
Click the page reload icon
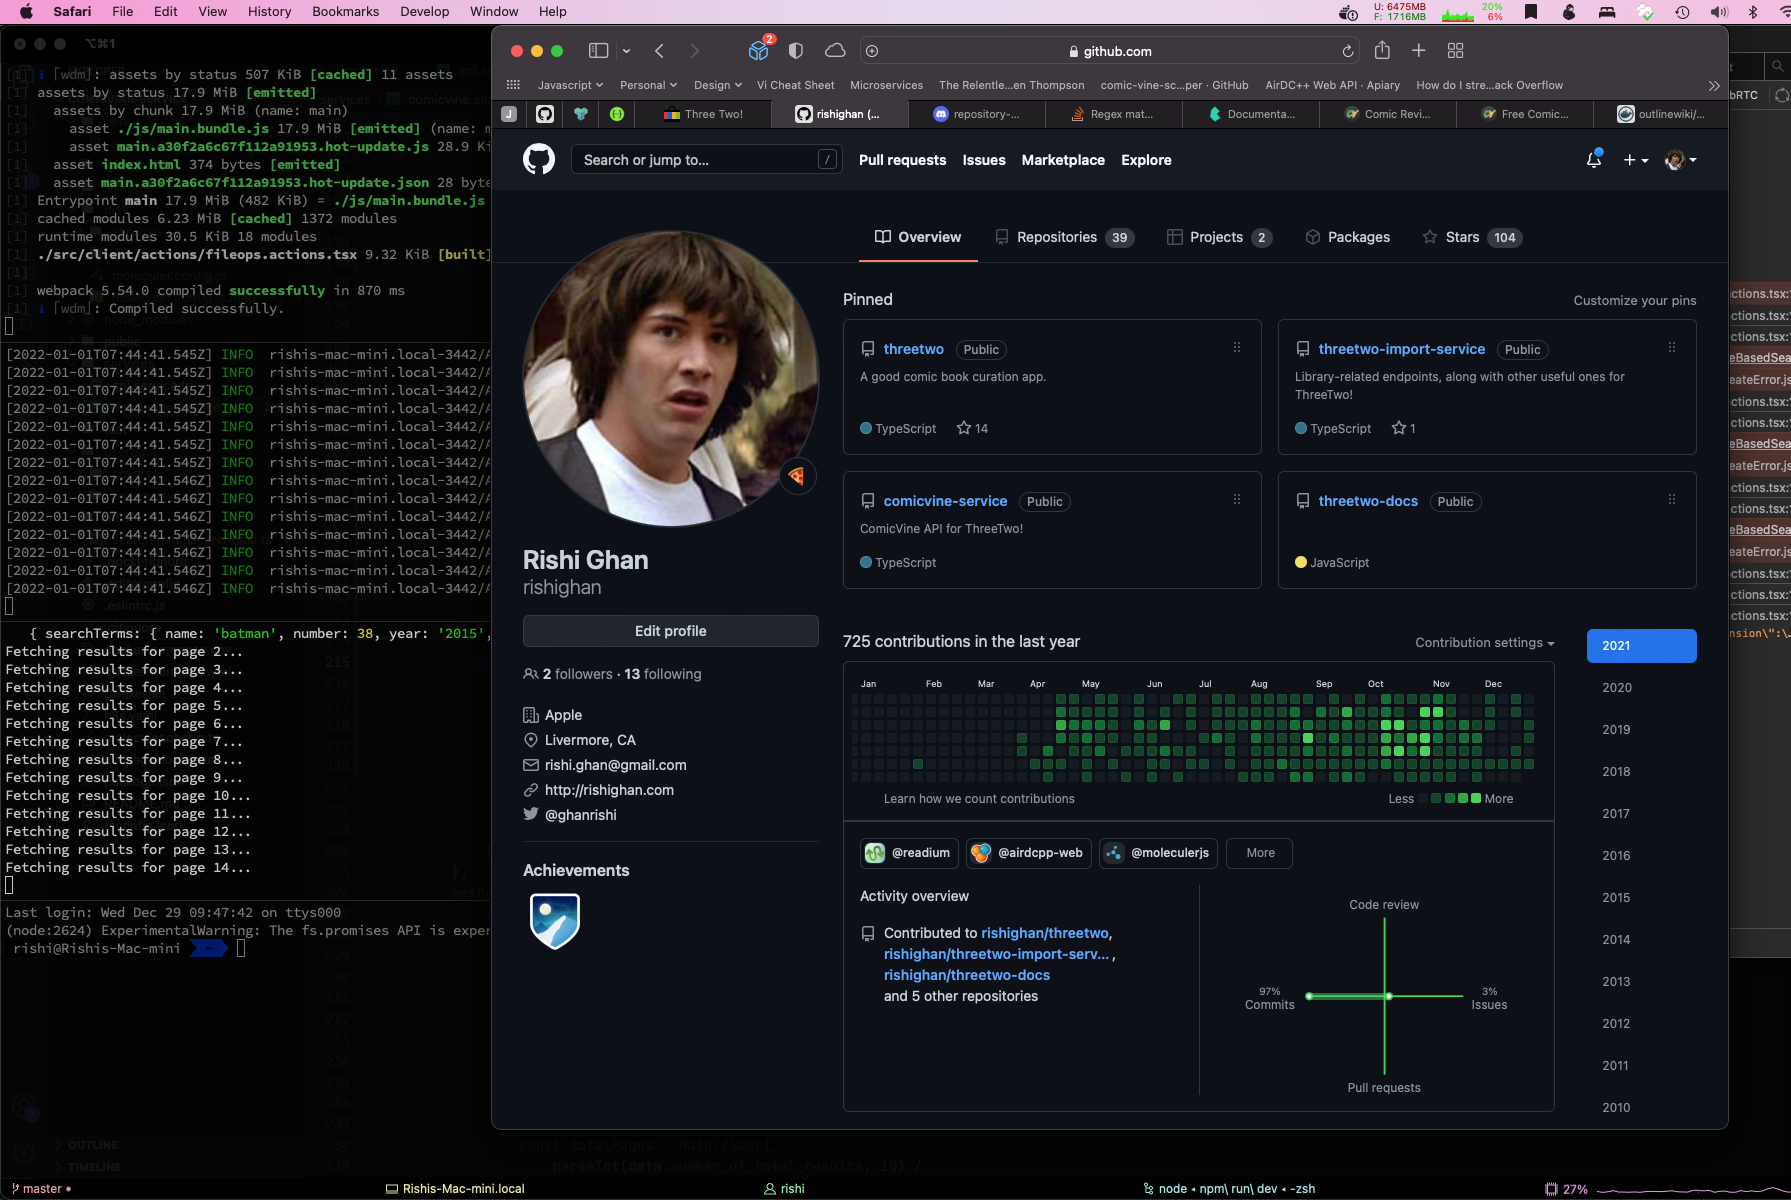[x=1347, y=51]
